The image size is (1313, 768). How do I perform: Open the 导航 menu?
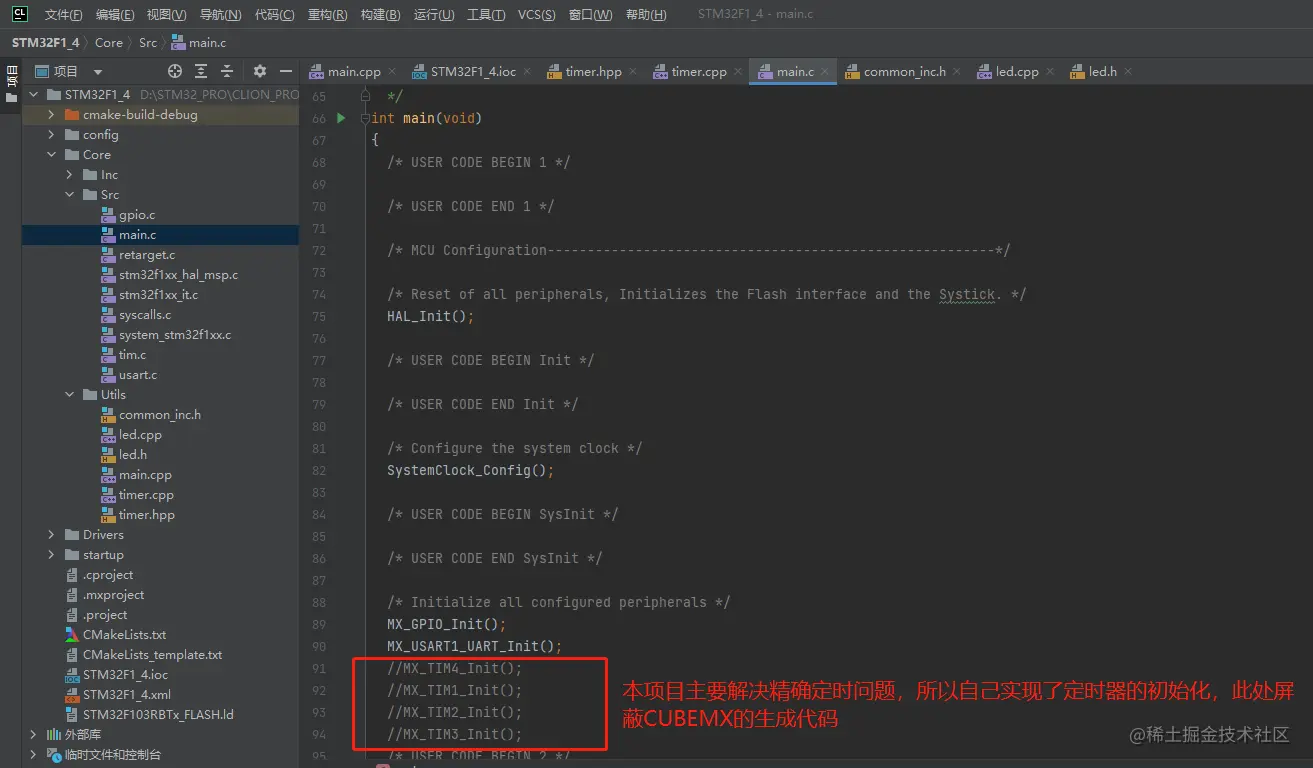pyautogui.click(x=220, y=15)
